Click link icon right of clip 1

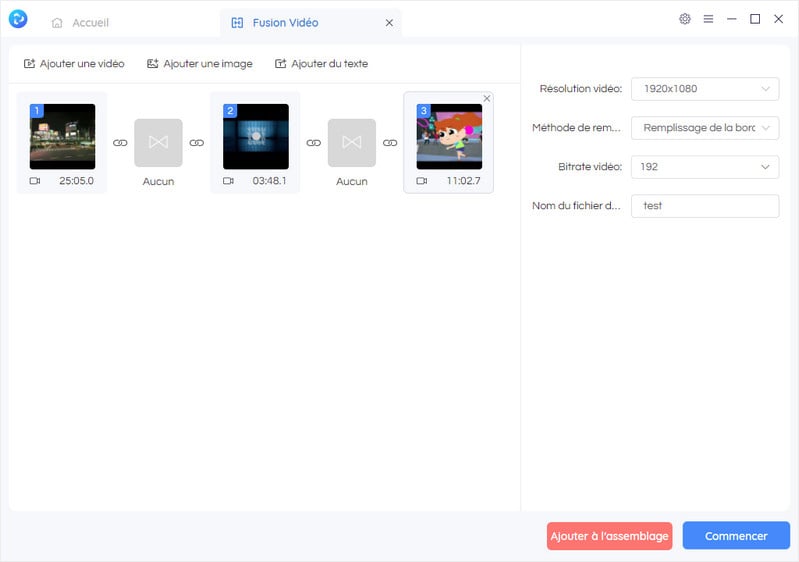click(x=120, y=143)
